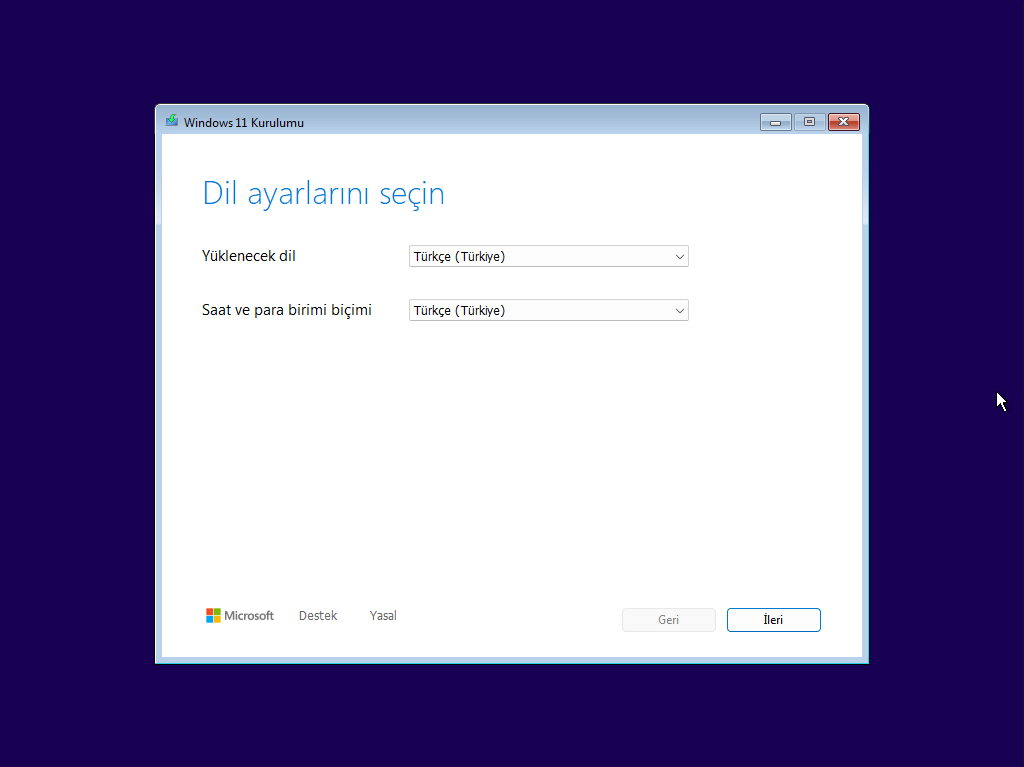
Task: Click the 'Saat ve para birimi biçimi' label
Action: pos(287,310)
